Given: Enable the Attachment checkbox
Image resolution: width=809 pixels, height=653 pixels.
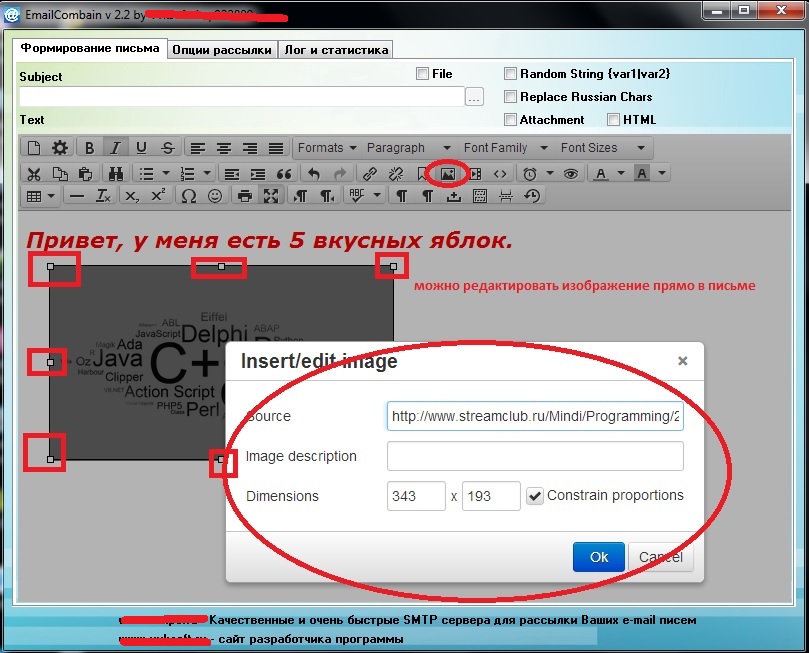Looking at the screenshot, I should click(x=510, y=120).
